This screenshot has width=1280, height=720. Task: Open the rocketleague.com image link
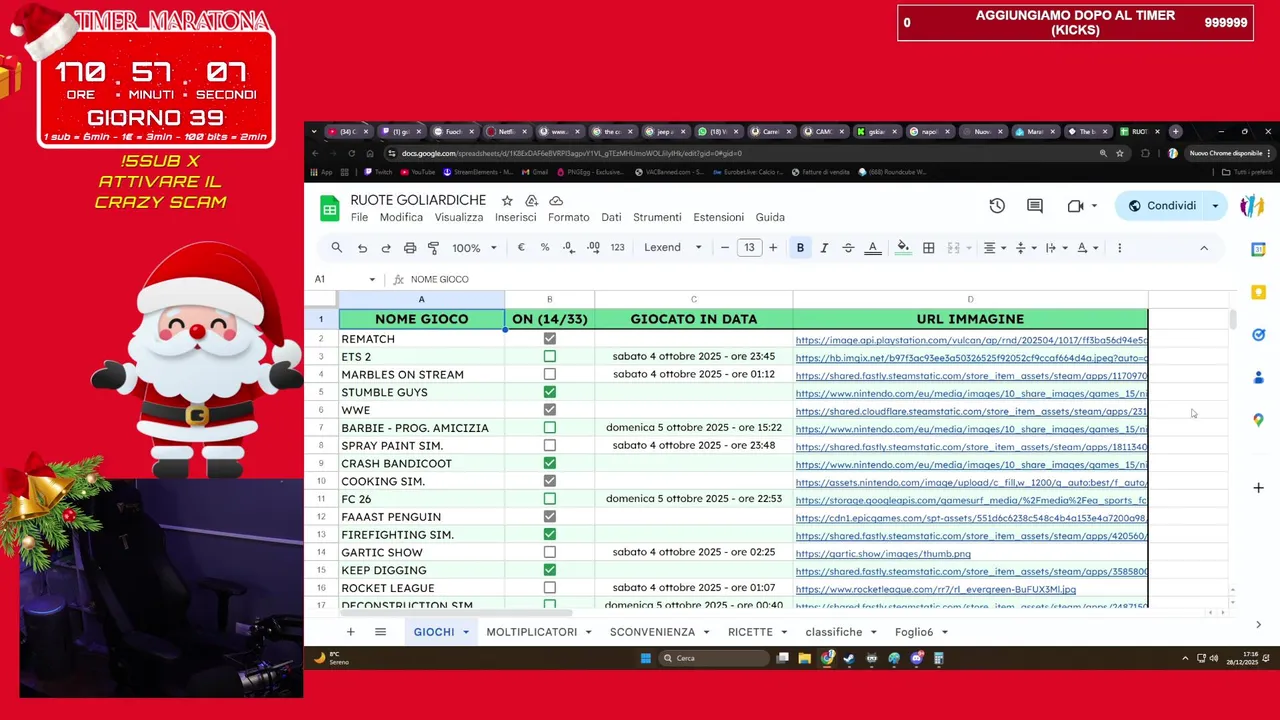click(936, 590)
